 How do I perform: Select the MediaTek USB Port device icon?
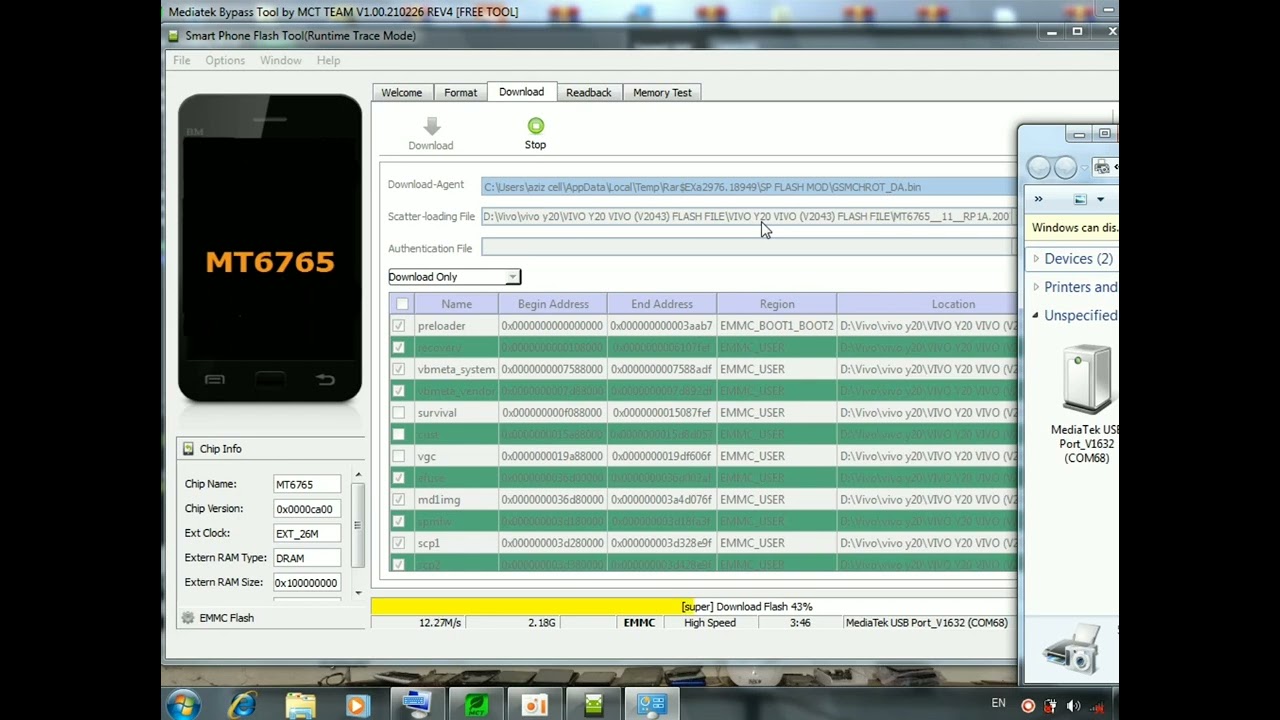click(x=1086, y=380)
